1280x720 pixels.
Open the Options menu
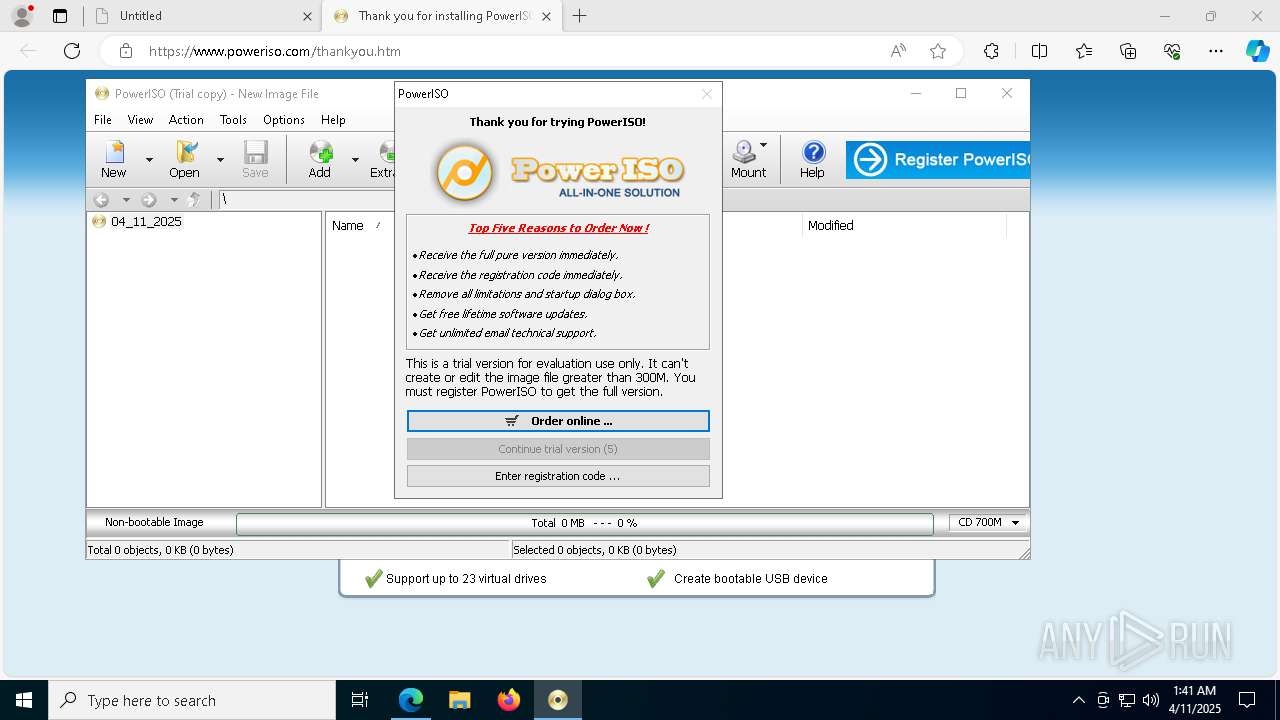point(284,120)
